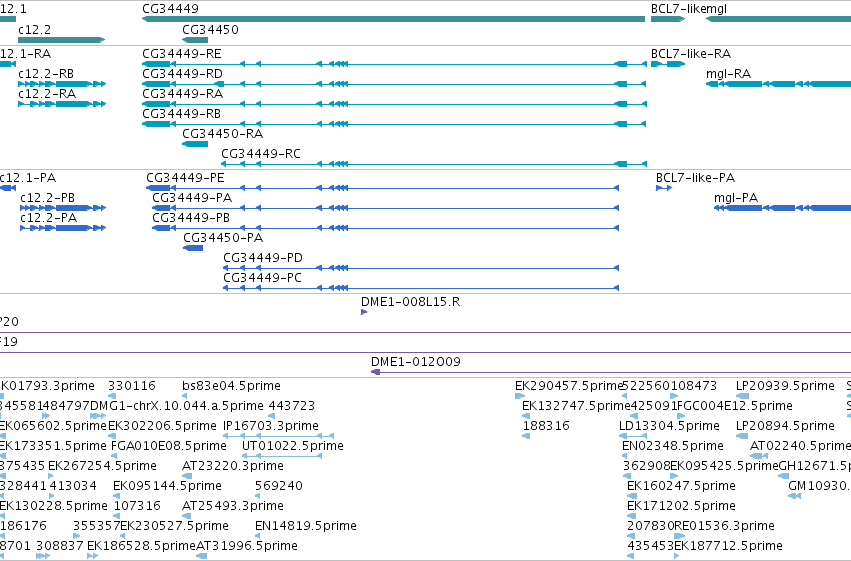851x561 pixels.
Task: Click EST FGC004E12.5prime
Action: (x=735, y=406)
